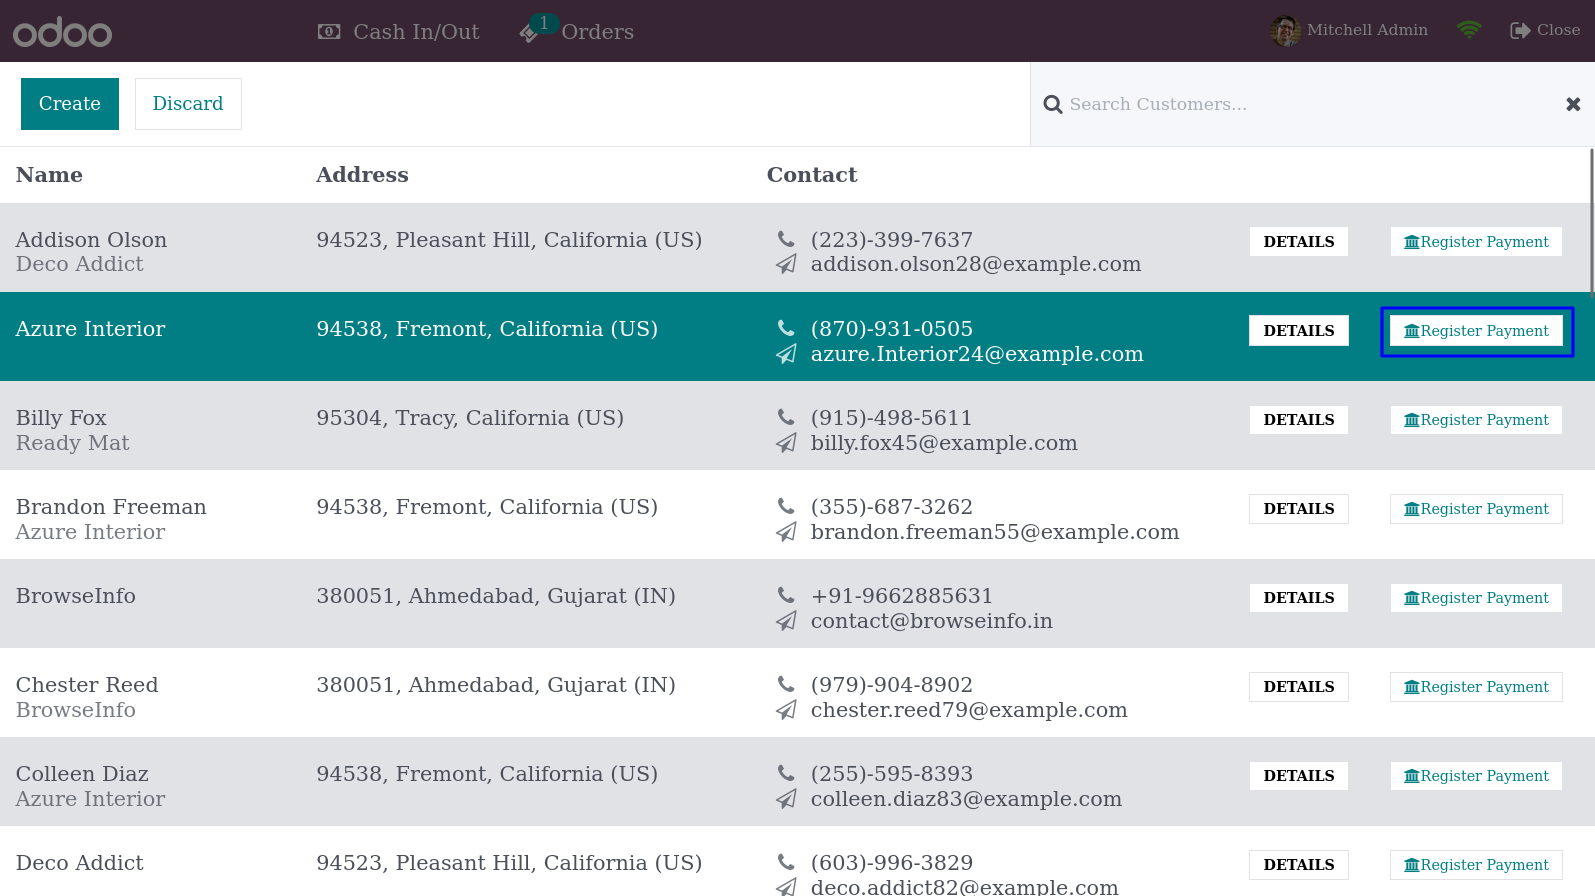Screen dimensions: 1595x896
Task: Select customer name Billy Fox
Action: [61, 418]
